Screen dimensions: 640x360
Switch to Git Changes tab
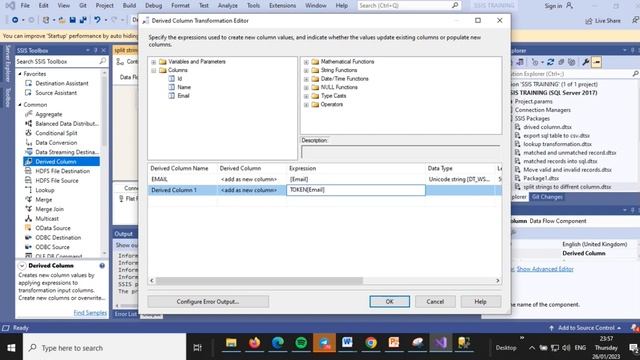click(x=547, y=197)
